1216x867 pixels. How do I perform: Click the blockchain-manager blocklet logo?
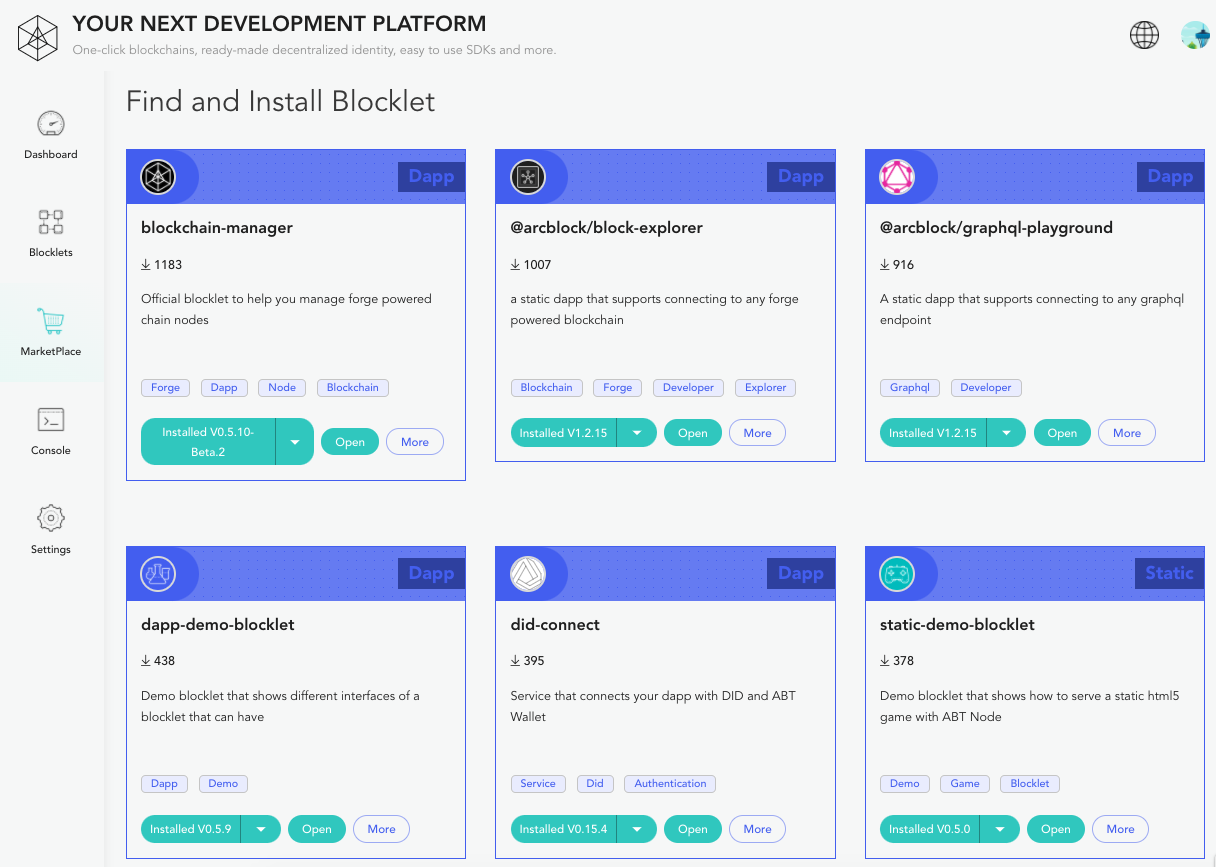pos(157,177)
